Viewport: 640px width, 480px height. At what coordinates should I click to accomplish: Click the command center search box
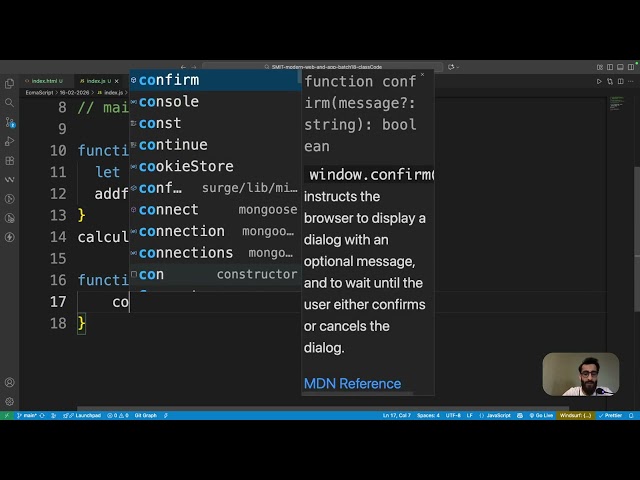[x=322, y=67]
